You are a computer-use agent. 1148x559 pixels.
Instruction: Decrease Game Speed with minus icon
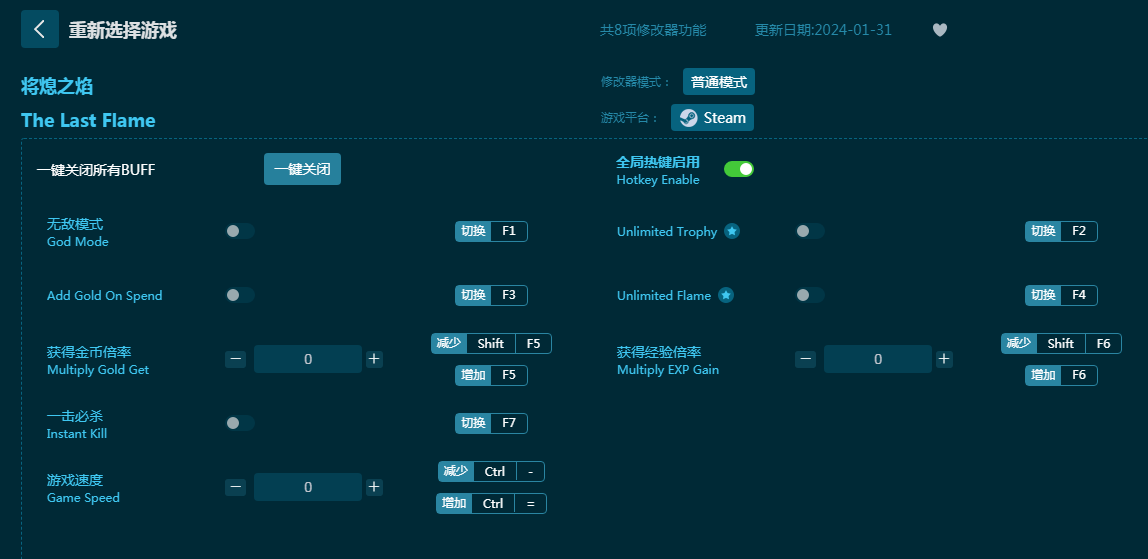(x=235, y=487)
